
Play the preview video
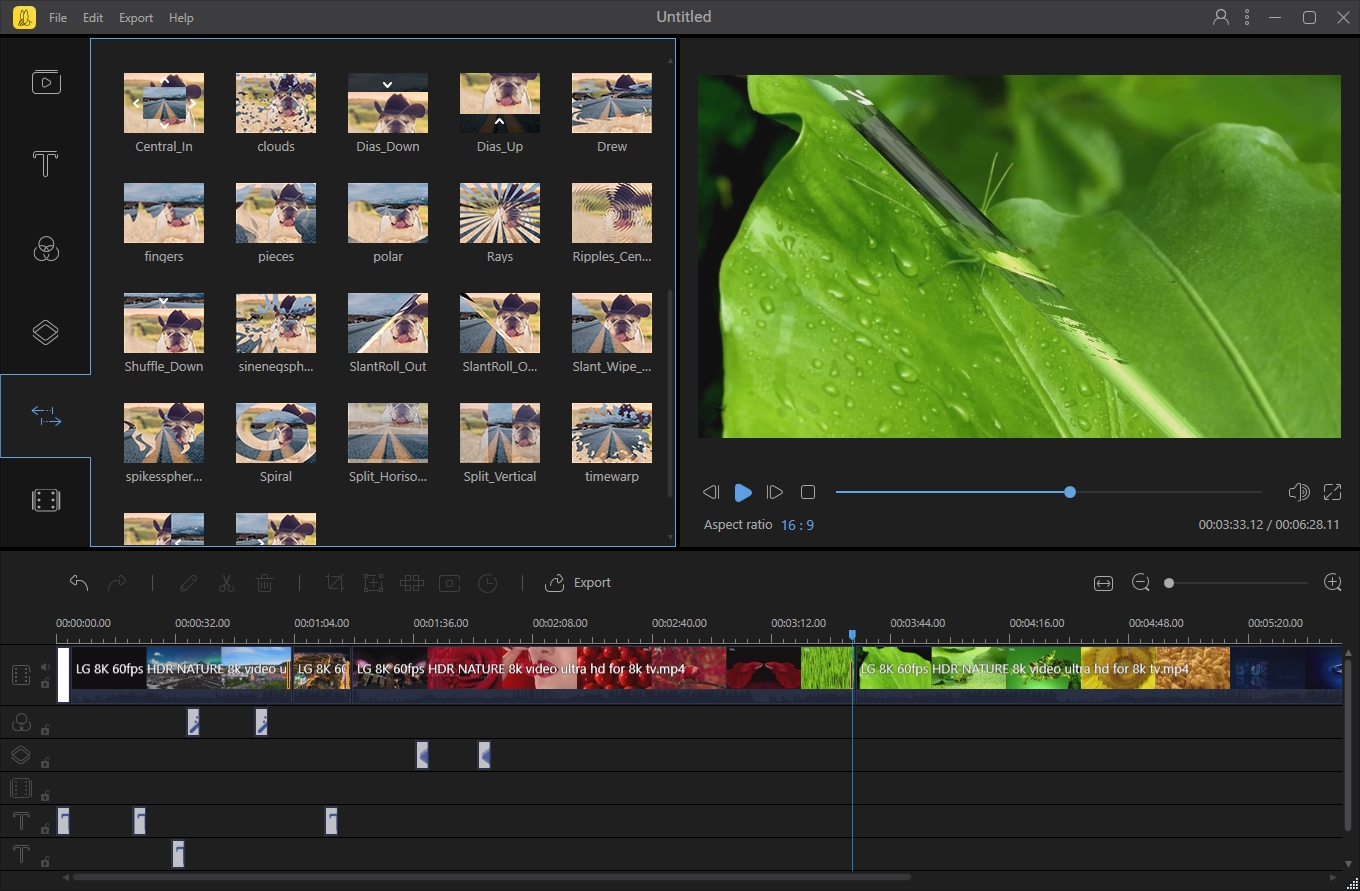(743, 492)
